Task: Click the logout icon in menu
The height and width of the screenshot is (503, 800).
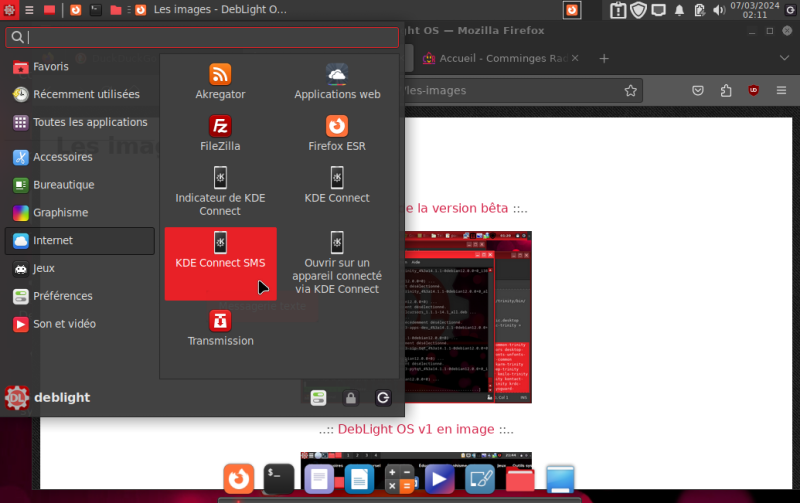Action: pyautogui.click(x=383, y=398)
